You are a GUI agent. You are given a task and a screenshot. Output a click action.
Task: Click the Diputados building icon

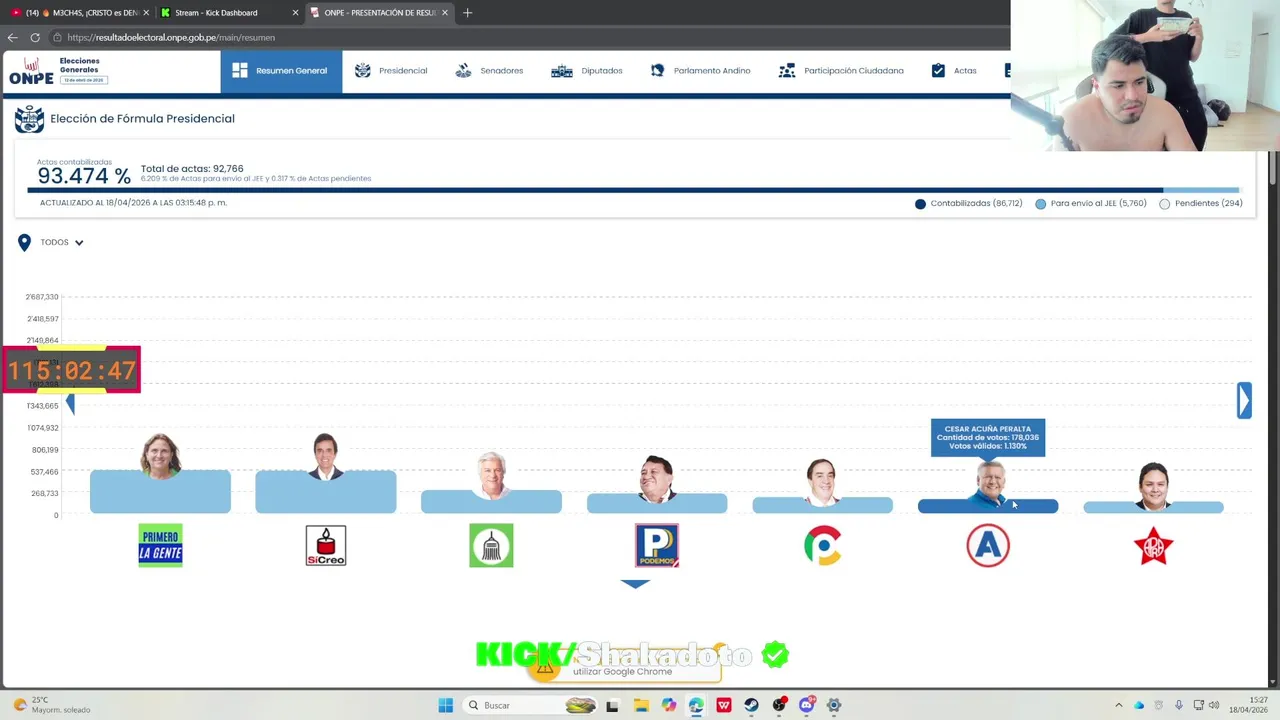click(562, 71)
